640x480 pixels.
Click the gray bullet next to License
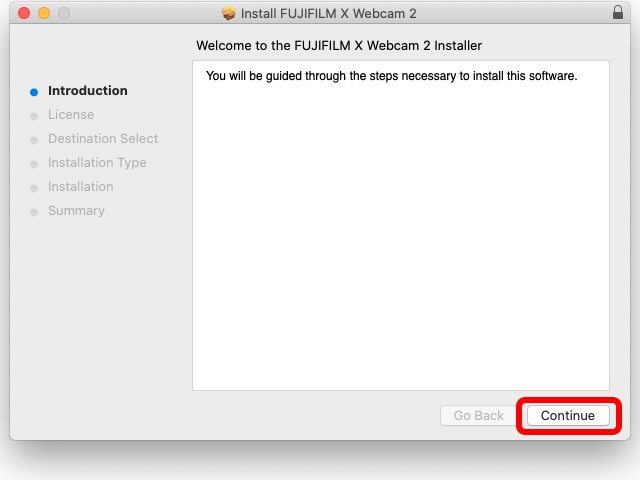click(x=34, y=116)
